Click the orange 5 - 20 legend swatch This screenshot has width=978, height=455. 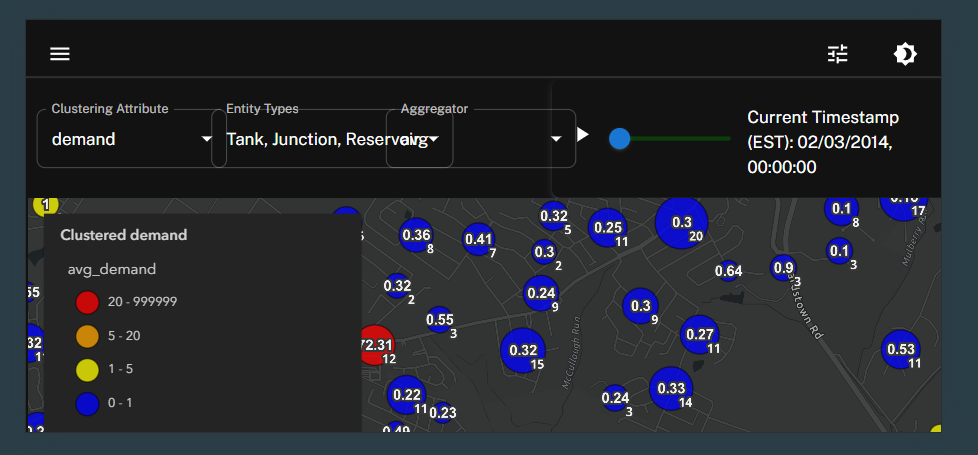[87, 336]
